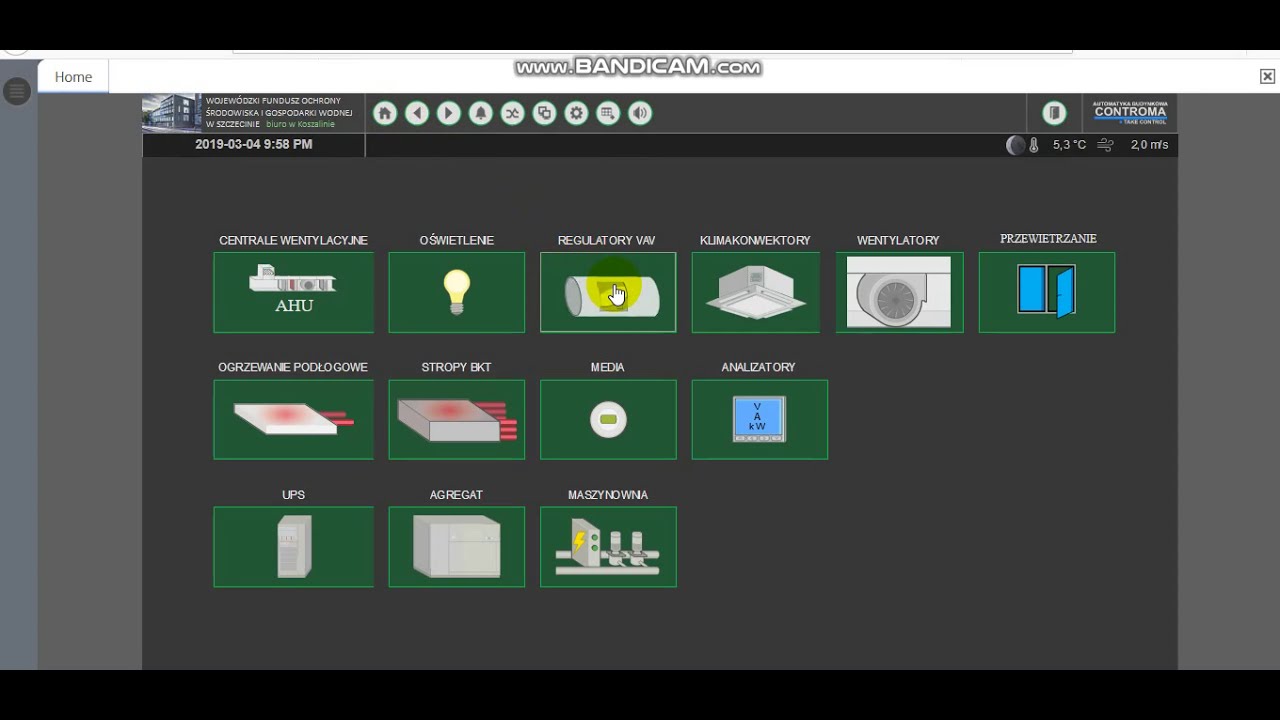Toggle the sound speaker icon
The width and height of the screenshot is (1280, 720).
(x=640, y=113)
